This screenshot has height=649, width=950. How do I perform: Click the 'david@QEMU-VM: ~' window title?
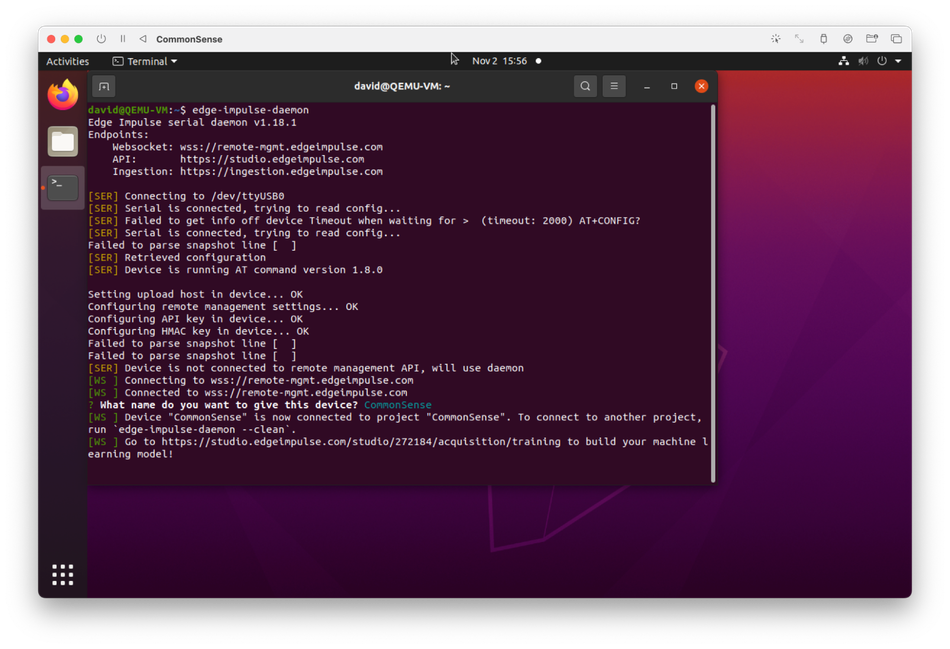(402, 86)
